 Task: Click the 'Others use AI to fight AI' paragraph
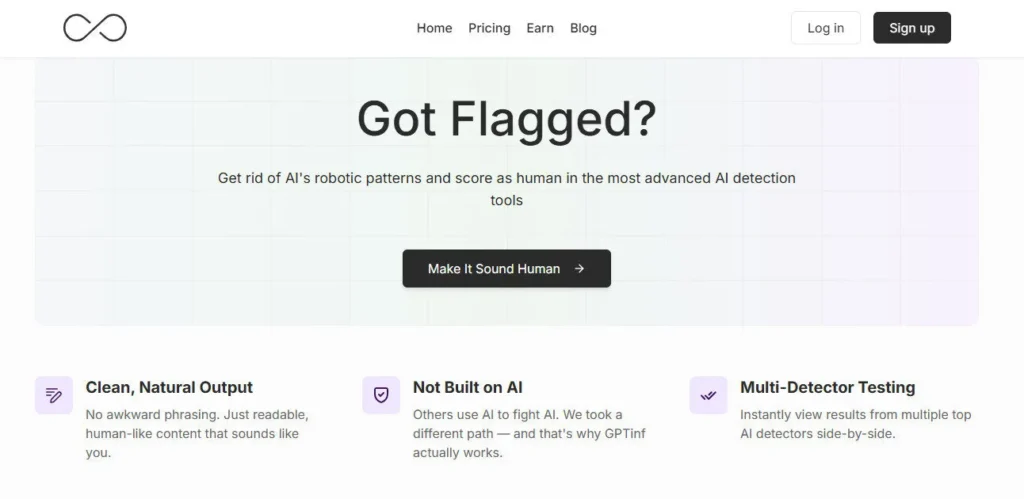point(517,433)
